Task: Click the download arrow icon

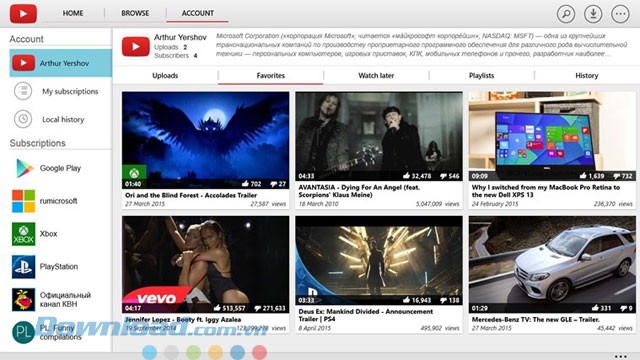Action: pos(593,14)
